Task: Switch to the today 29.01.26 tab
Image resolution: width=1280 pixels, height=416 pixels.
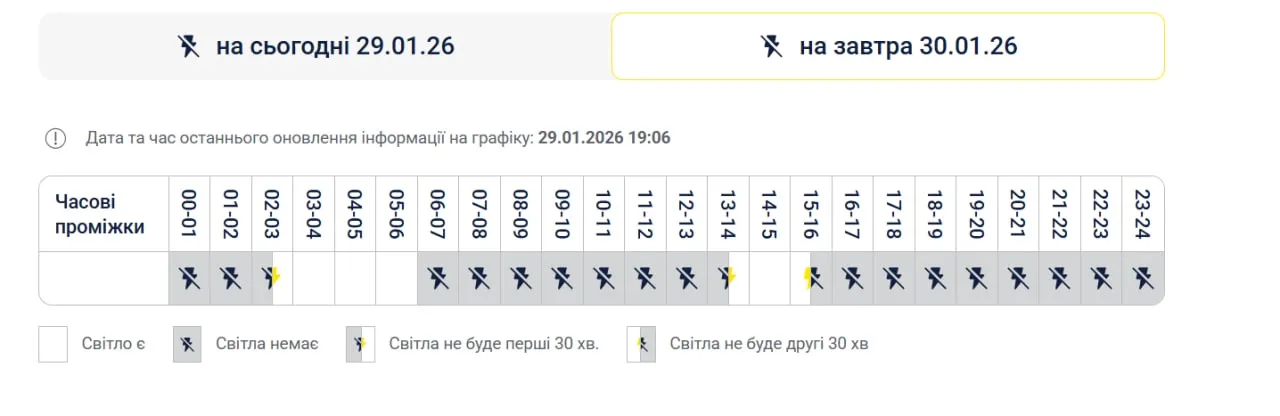Action: click(325, 46)
